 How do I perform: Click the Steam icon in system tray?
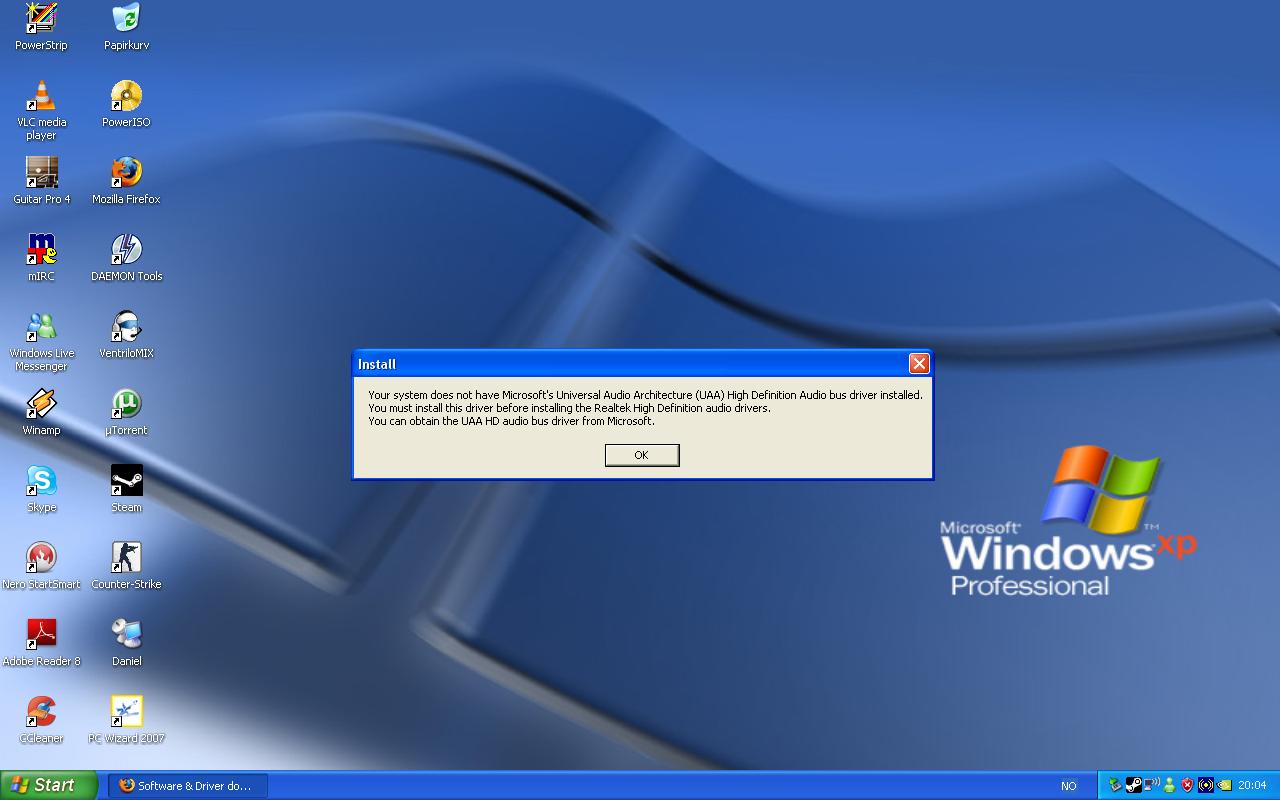click(x=1134, y=785)
